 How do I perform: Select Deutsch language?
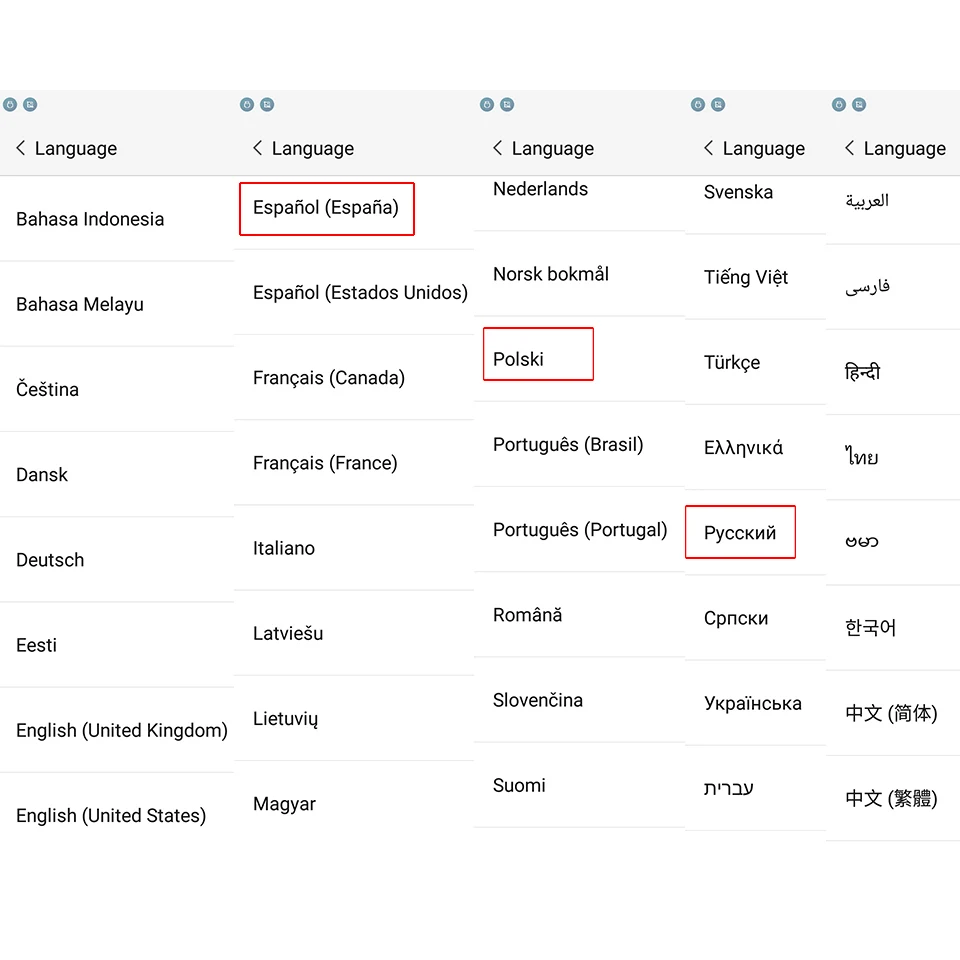click(x=117, y=560)
